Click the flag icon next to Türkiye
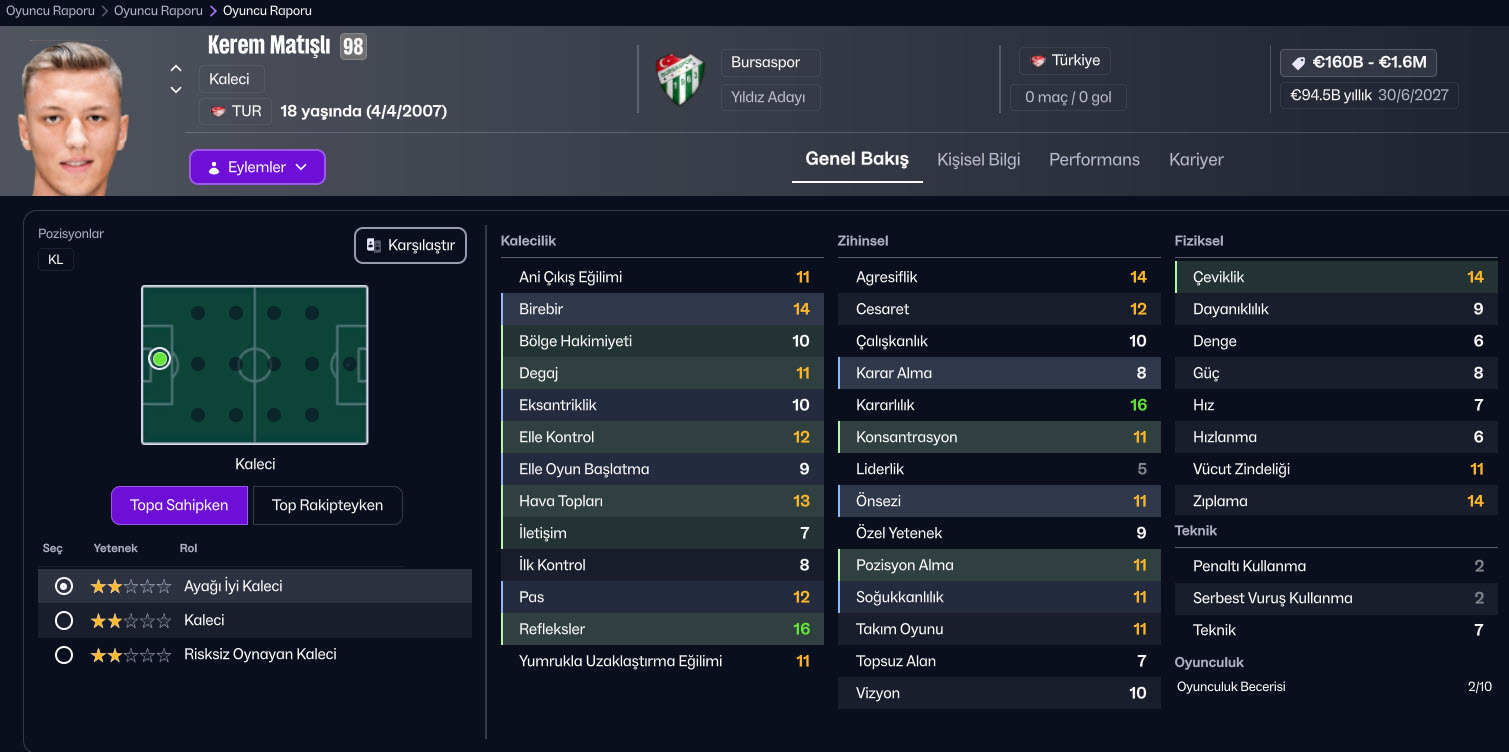 [x=1038, y=61]
